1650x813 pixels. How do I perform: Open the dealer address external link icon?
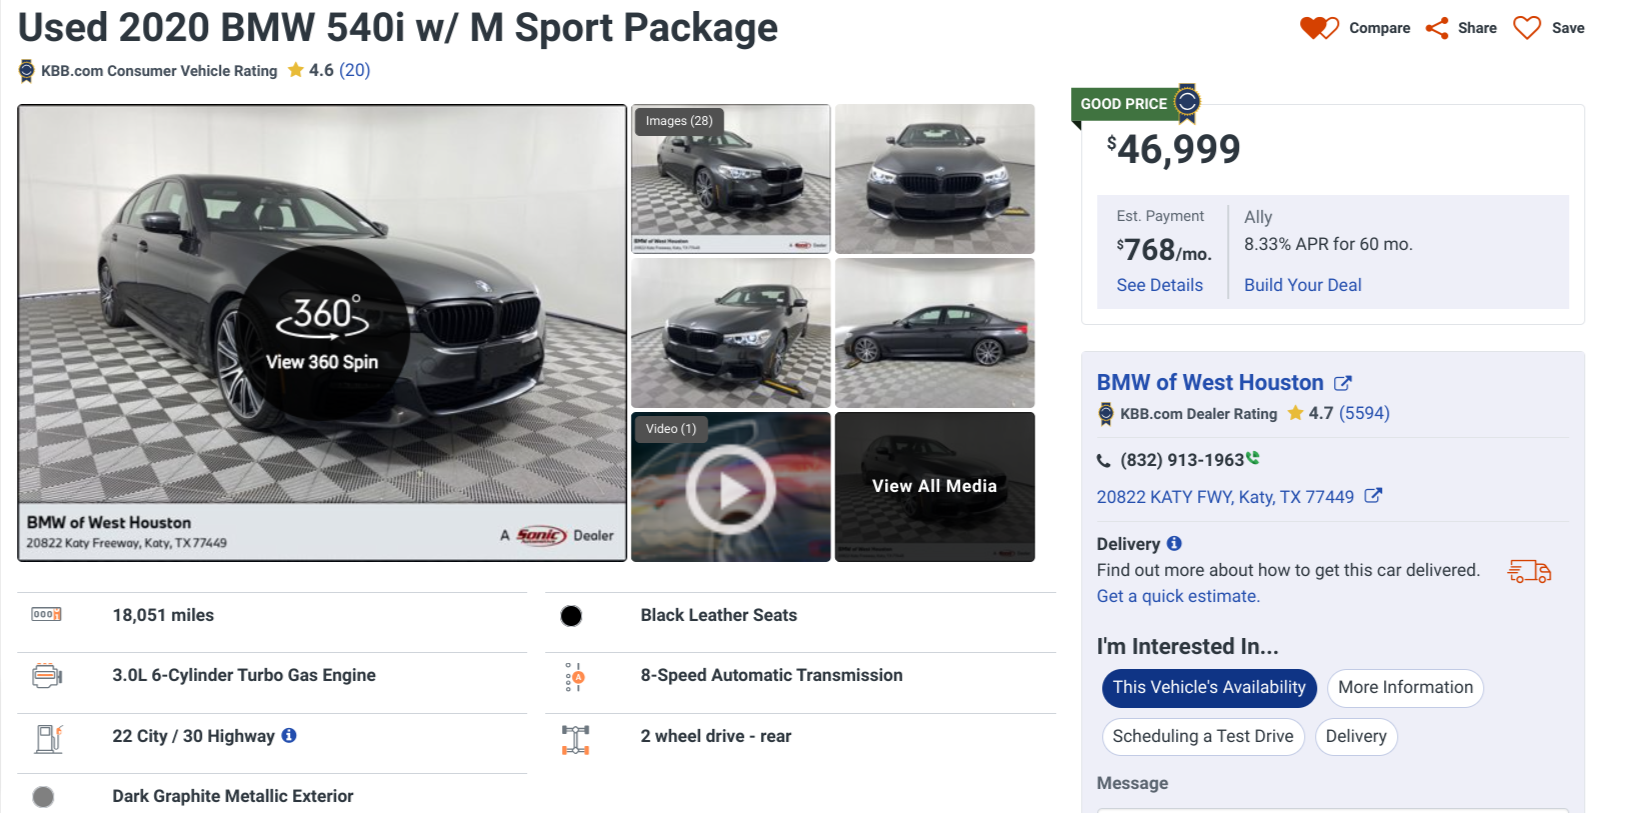pos(1373,496)
